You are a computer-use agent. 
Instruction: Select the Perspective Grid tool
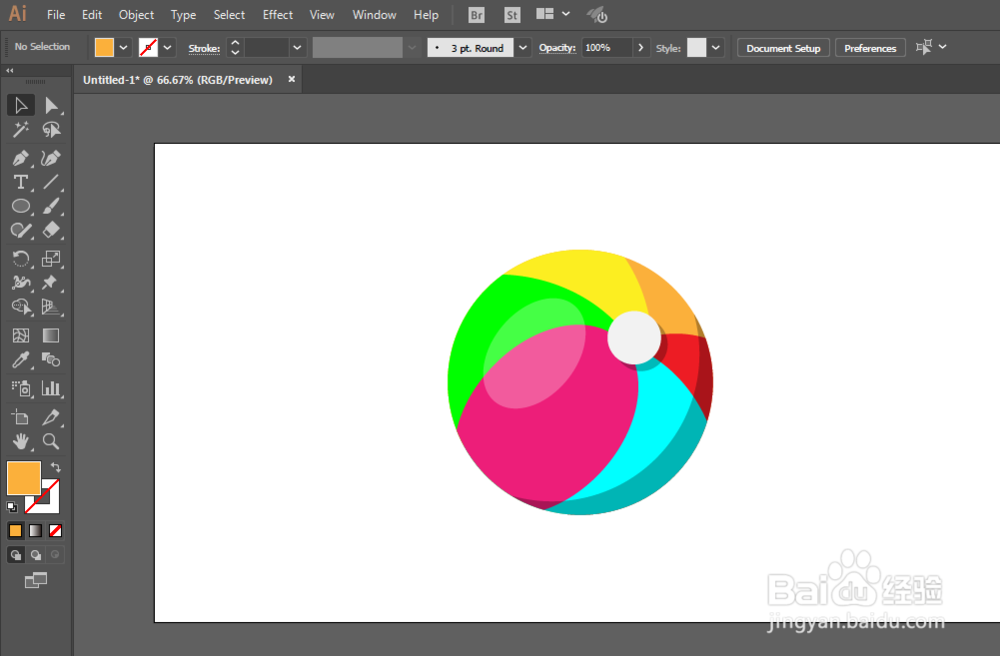(x=51, y=307)
